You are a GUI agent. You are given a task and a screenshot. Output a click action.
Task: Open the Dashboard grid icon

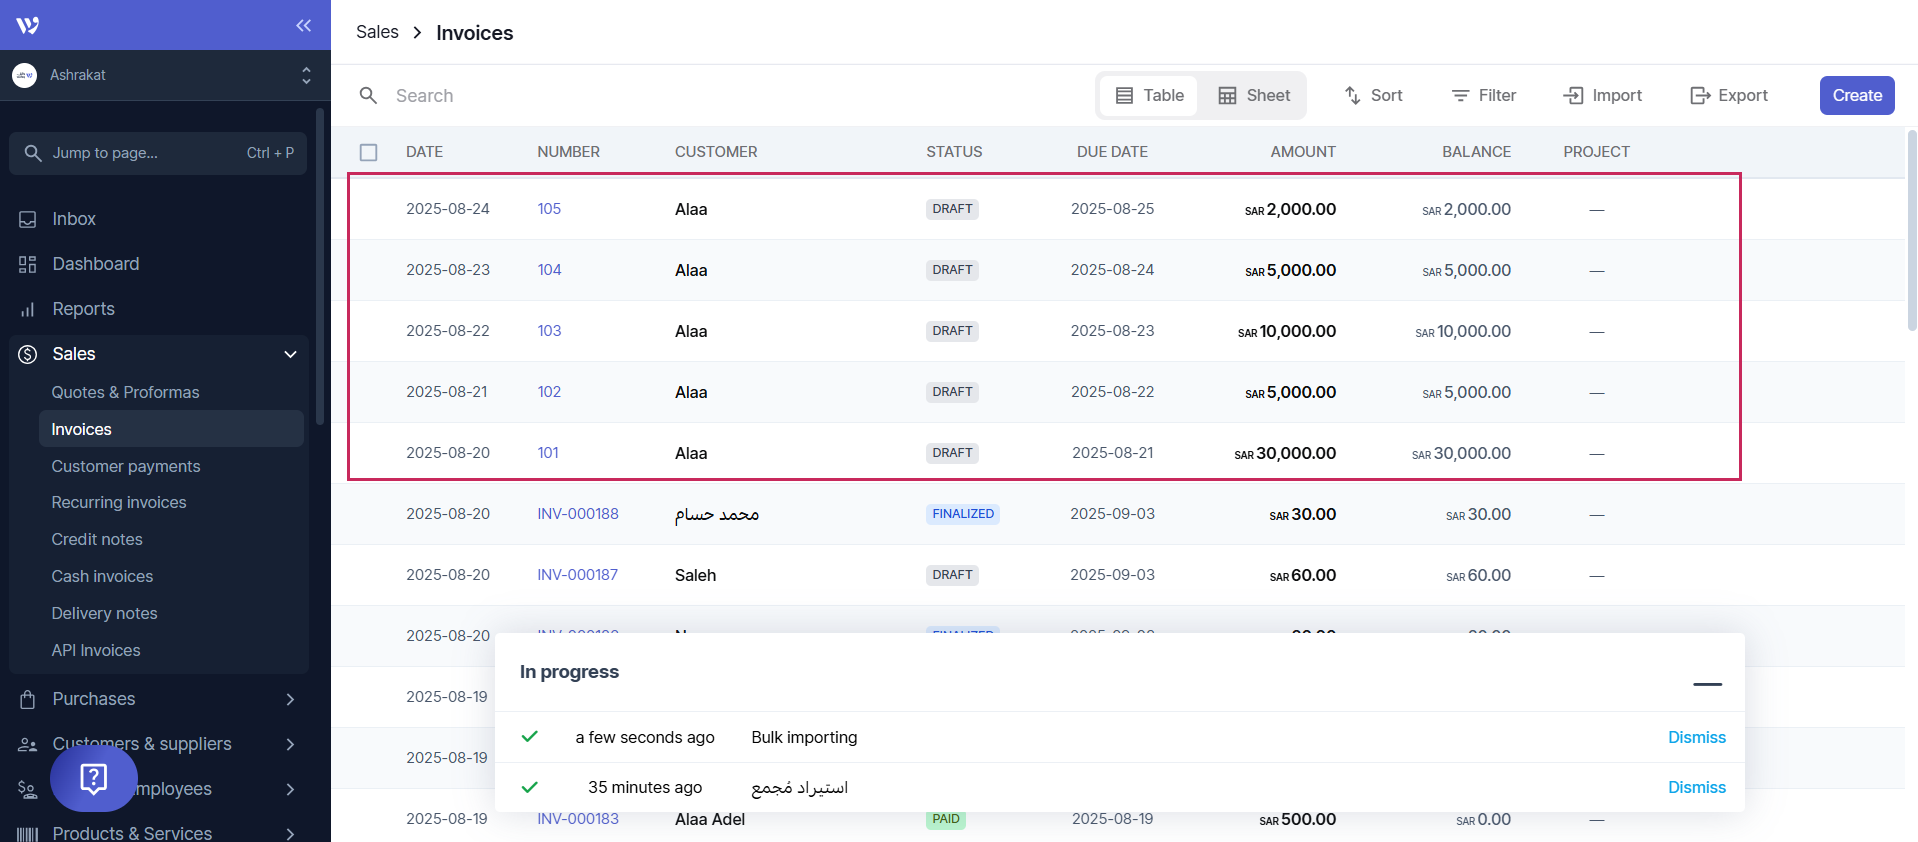click(x=28, y=264)
